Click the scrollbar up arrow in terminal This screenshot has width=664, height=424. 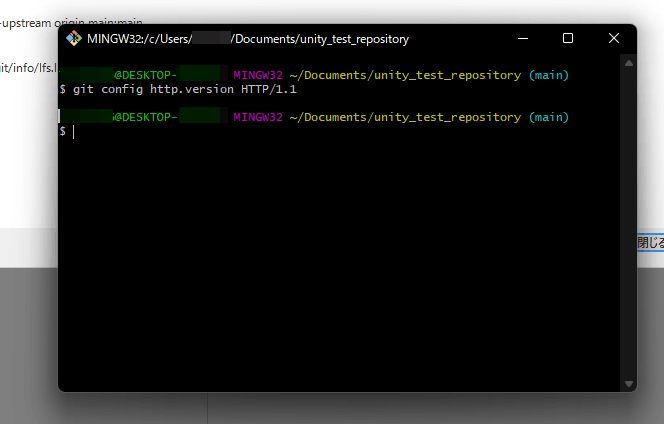click(629, 62)
